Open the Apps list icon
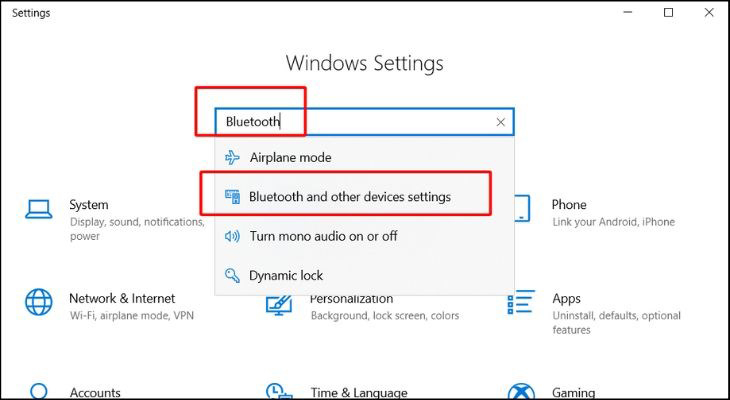The height and width of the screenshot is (400, 730). click(x=521, y=302)
